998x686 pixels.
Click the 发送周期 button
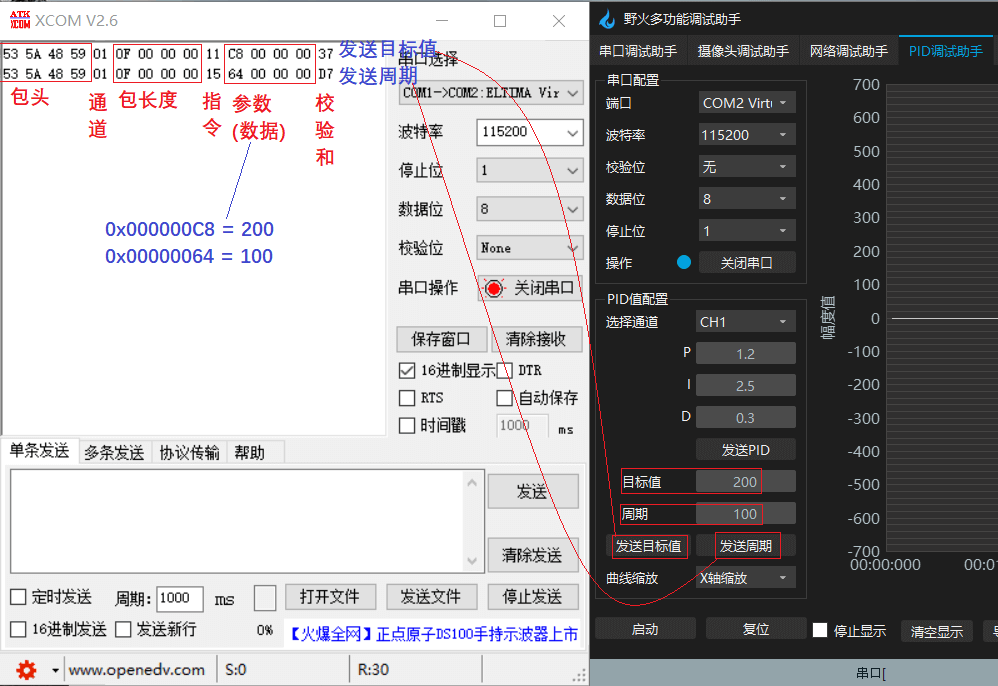click(x=746, y=546)
